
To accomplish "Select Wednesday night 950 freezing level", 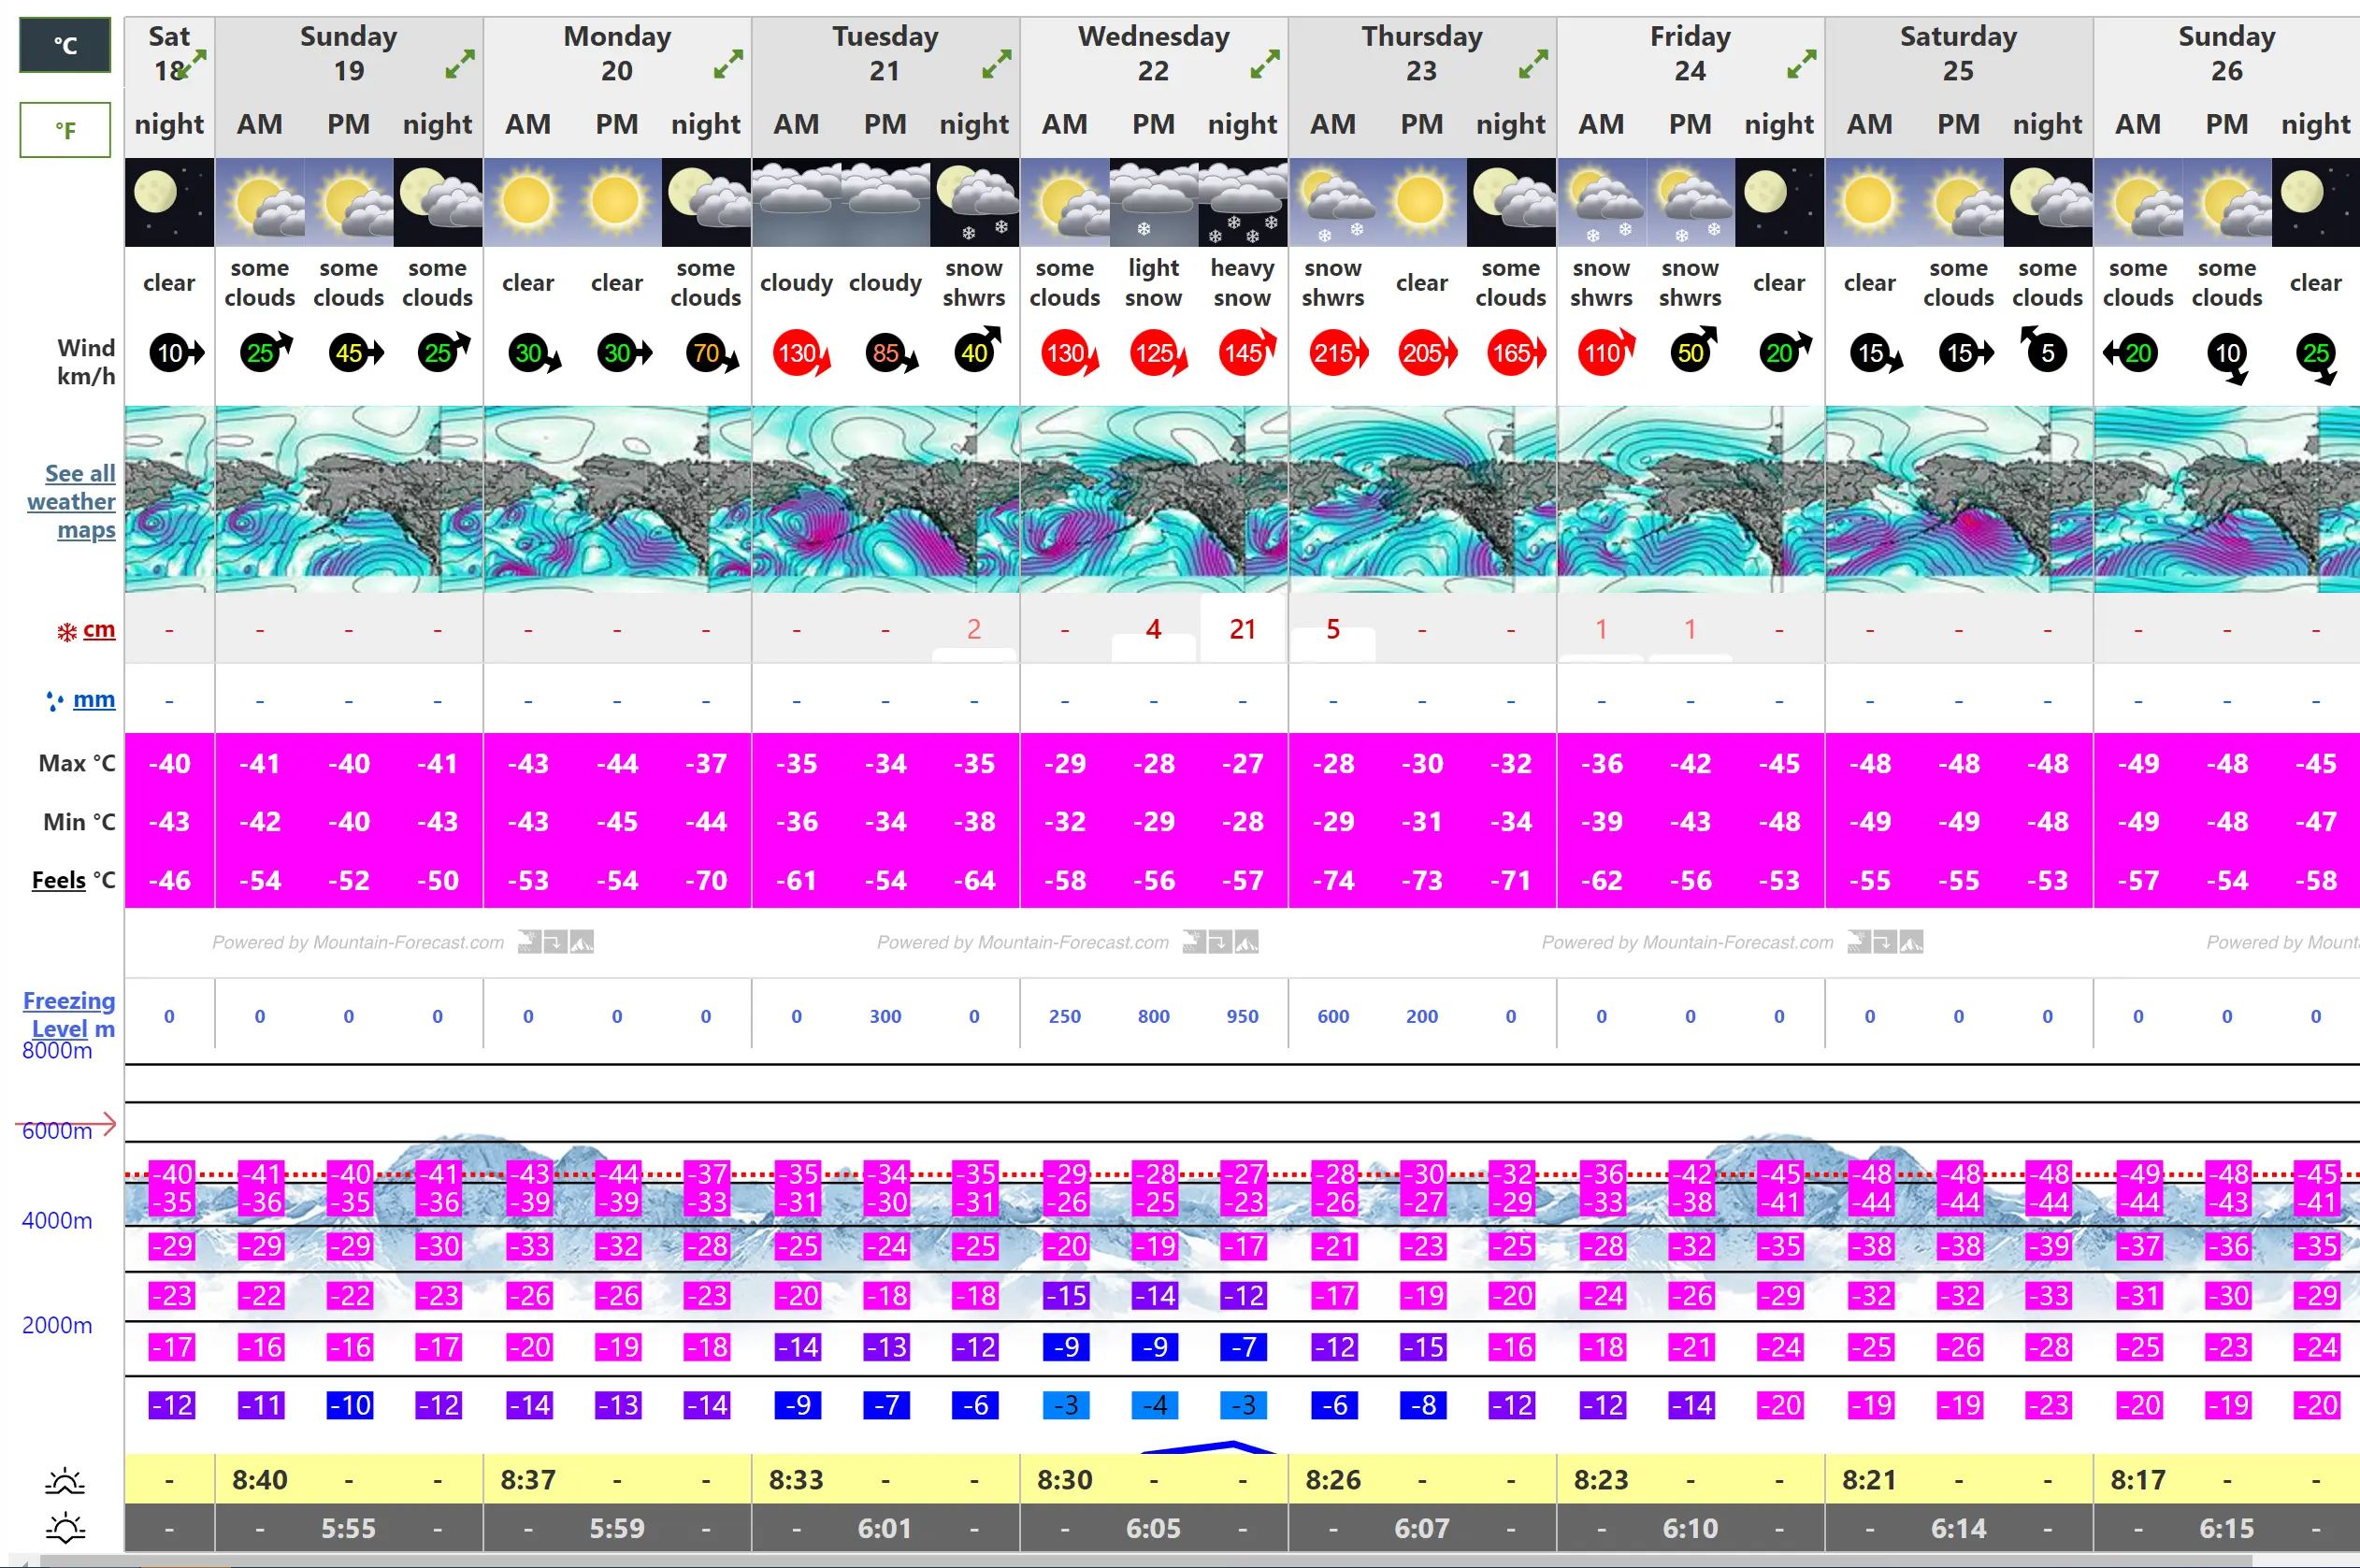I will pos(1242,1016).
